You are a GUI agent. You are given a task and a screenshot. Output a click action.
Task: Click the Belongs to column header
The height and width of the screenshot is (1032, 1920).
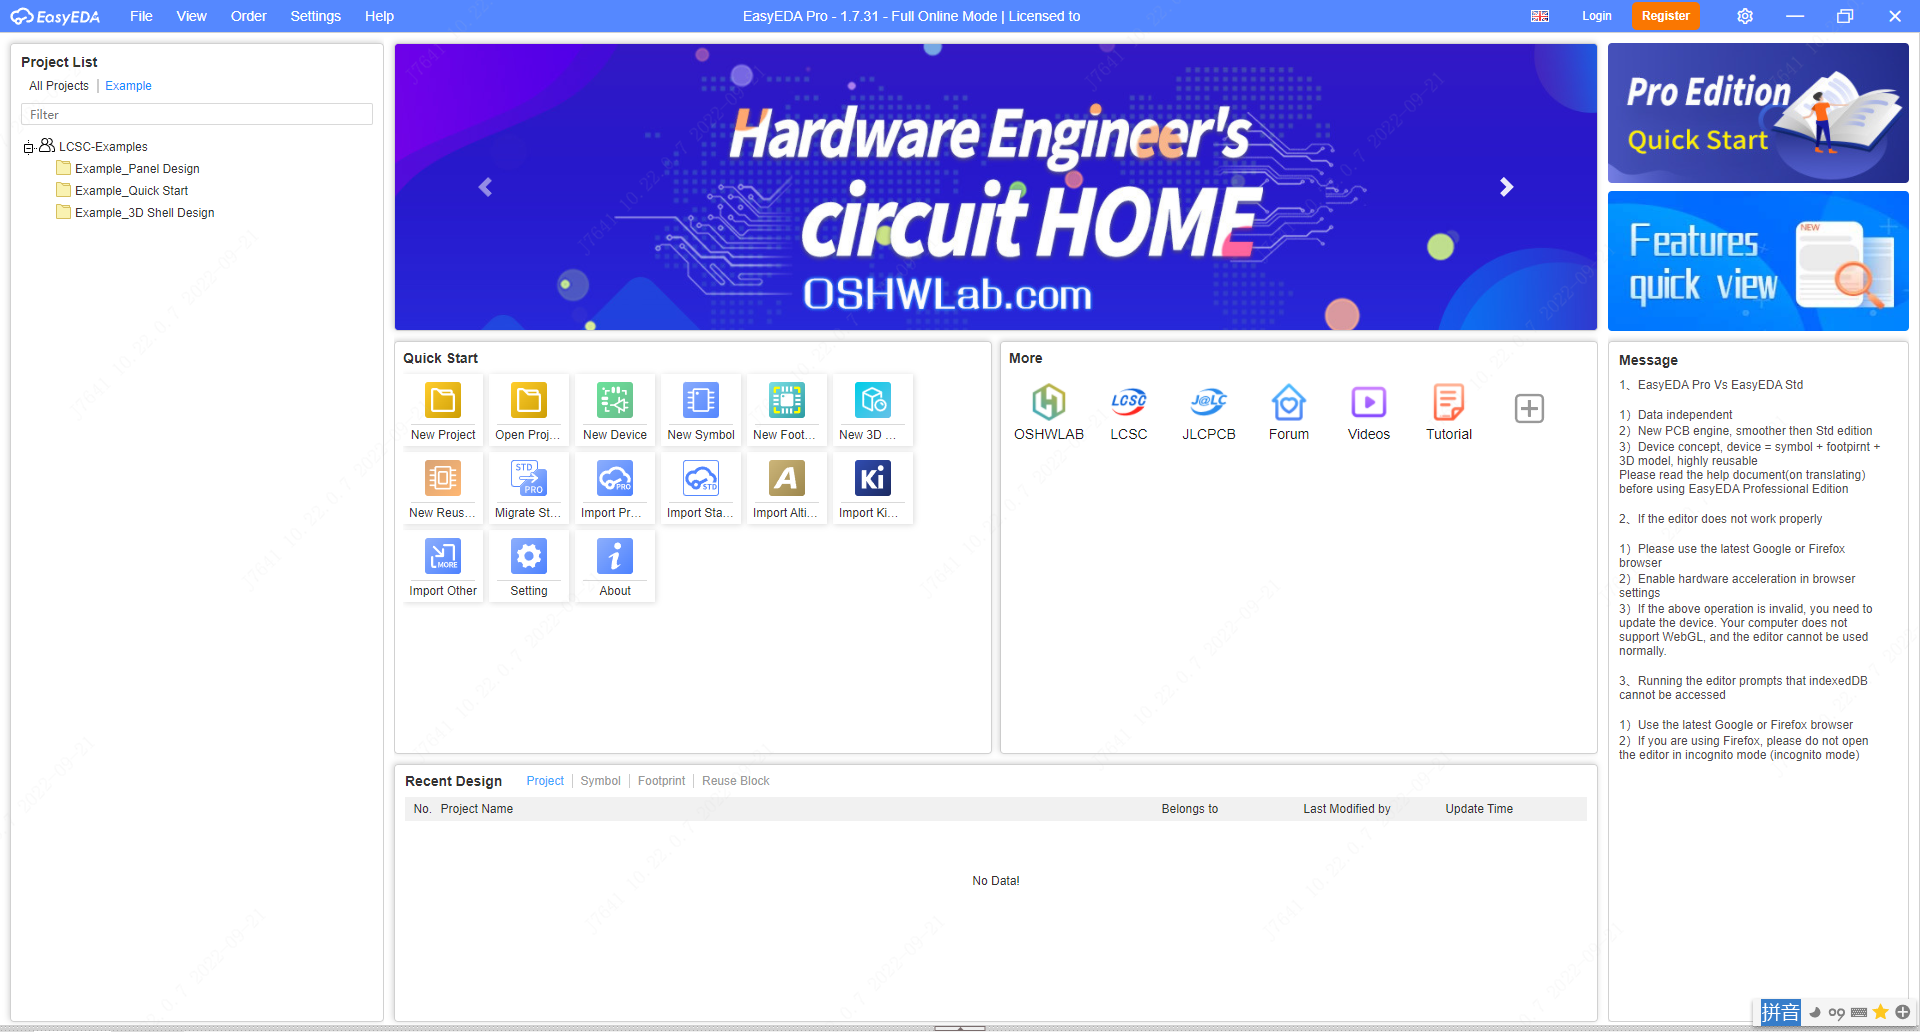click(1189, 809)
